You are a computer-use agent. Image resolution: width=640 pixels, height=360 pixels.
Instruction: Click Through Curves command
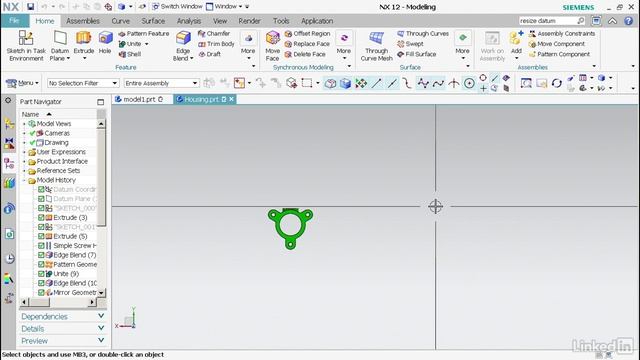(x=423, y=33)
